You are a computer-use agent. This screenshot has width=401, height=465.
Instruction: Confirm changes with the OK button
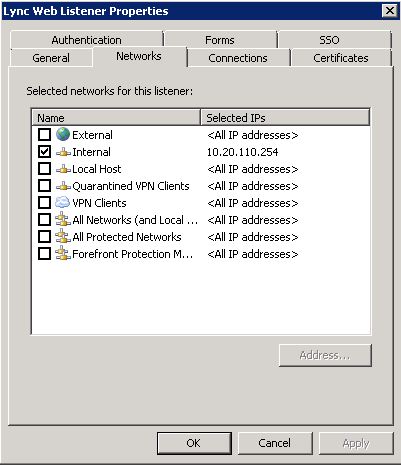(x=194, y=443)
